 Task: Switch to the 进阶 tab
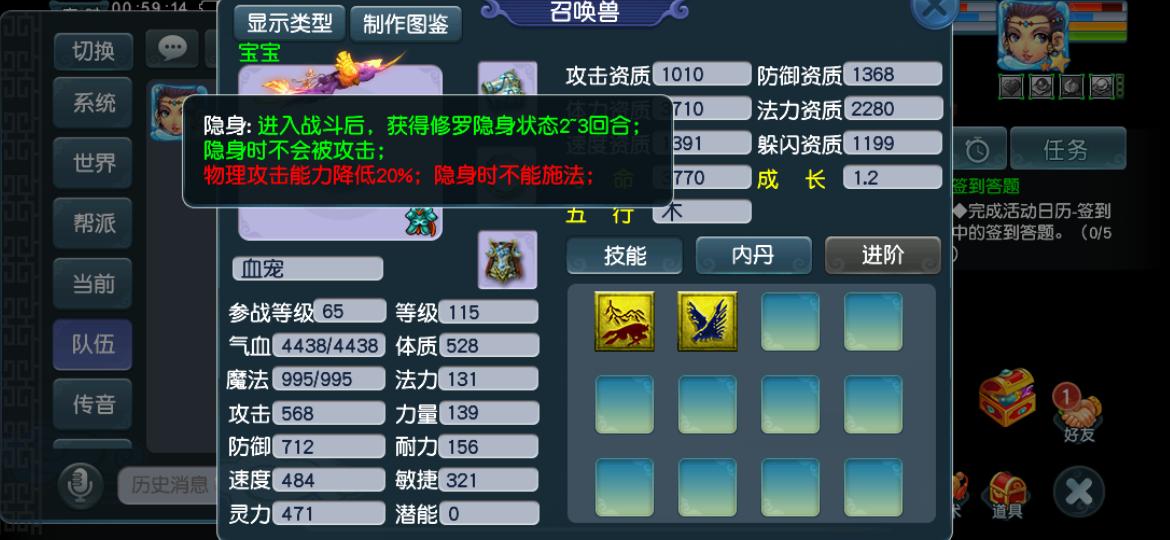[883, 256]
